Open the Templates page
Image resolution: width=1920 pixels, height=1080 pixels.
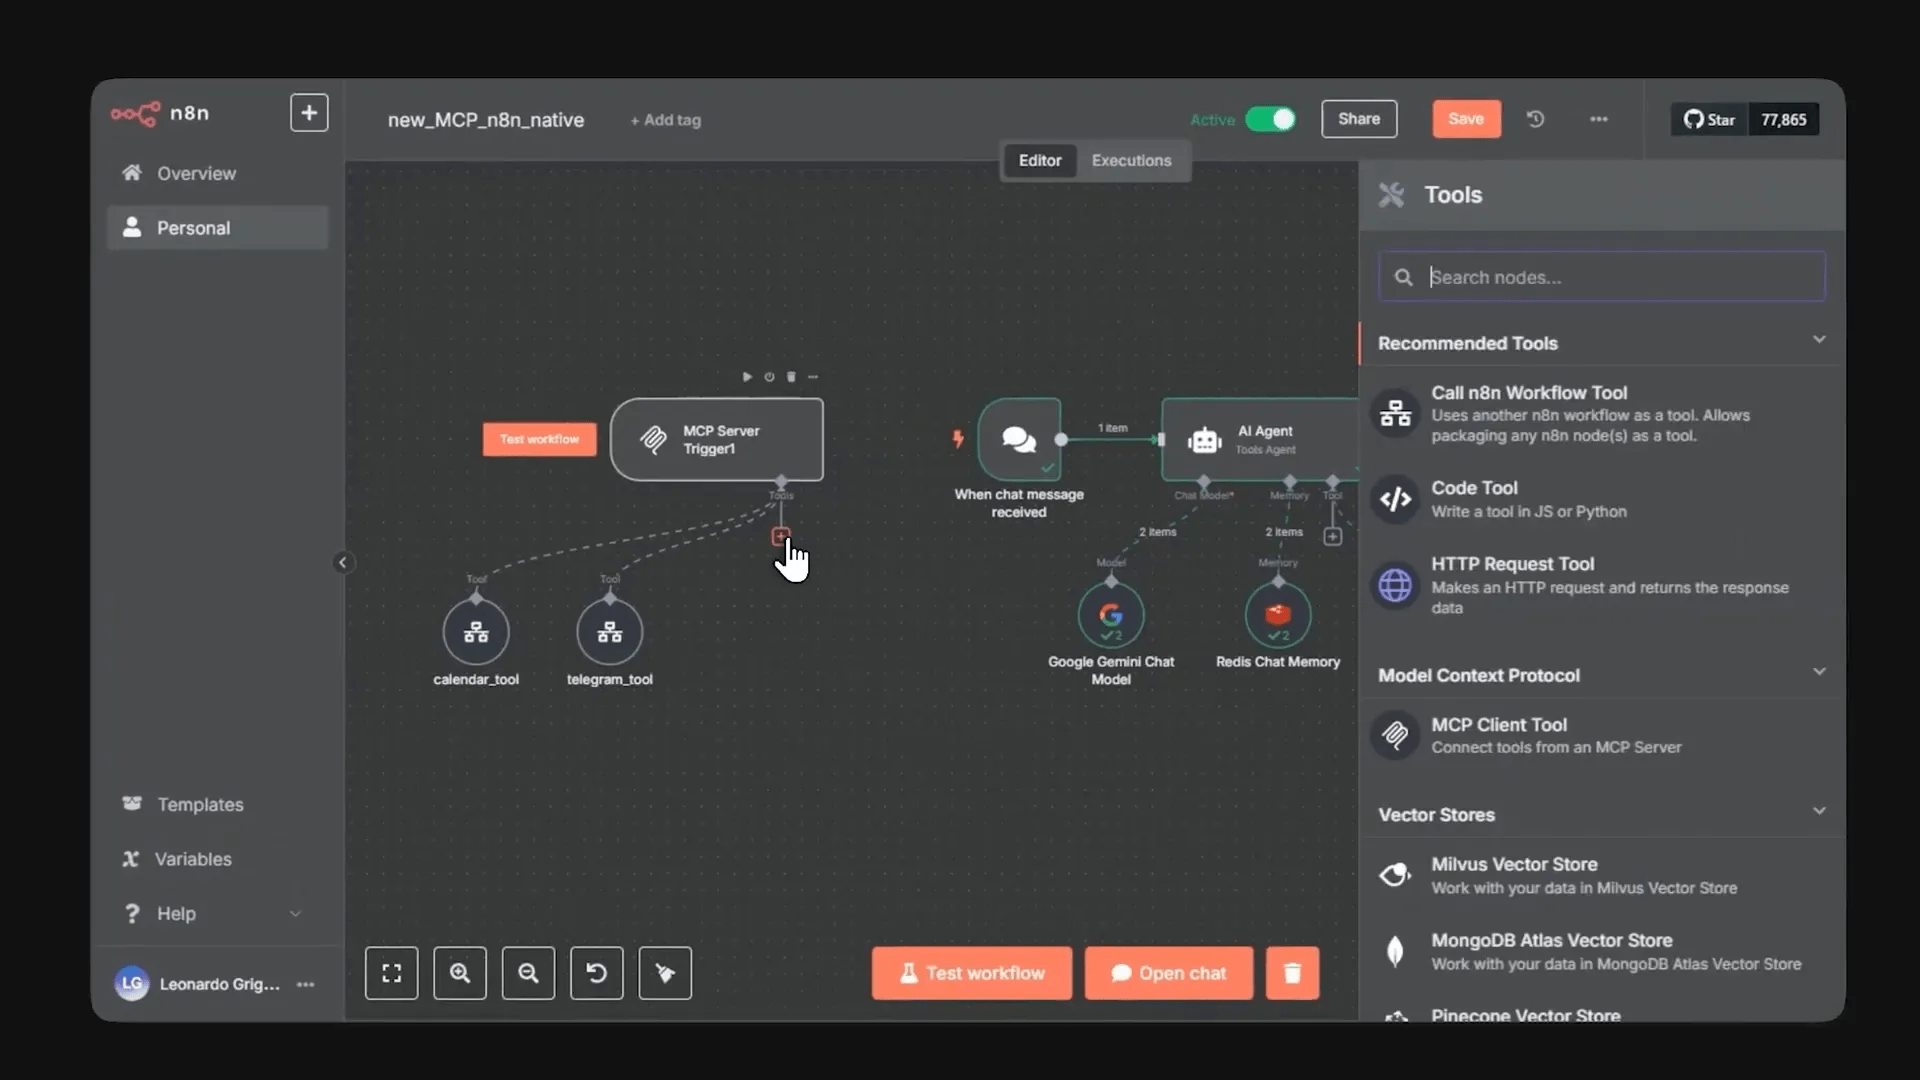click(217, 804)
